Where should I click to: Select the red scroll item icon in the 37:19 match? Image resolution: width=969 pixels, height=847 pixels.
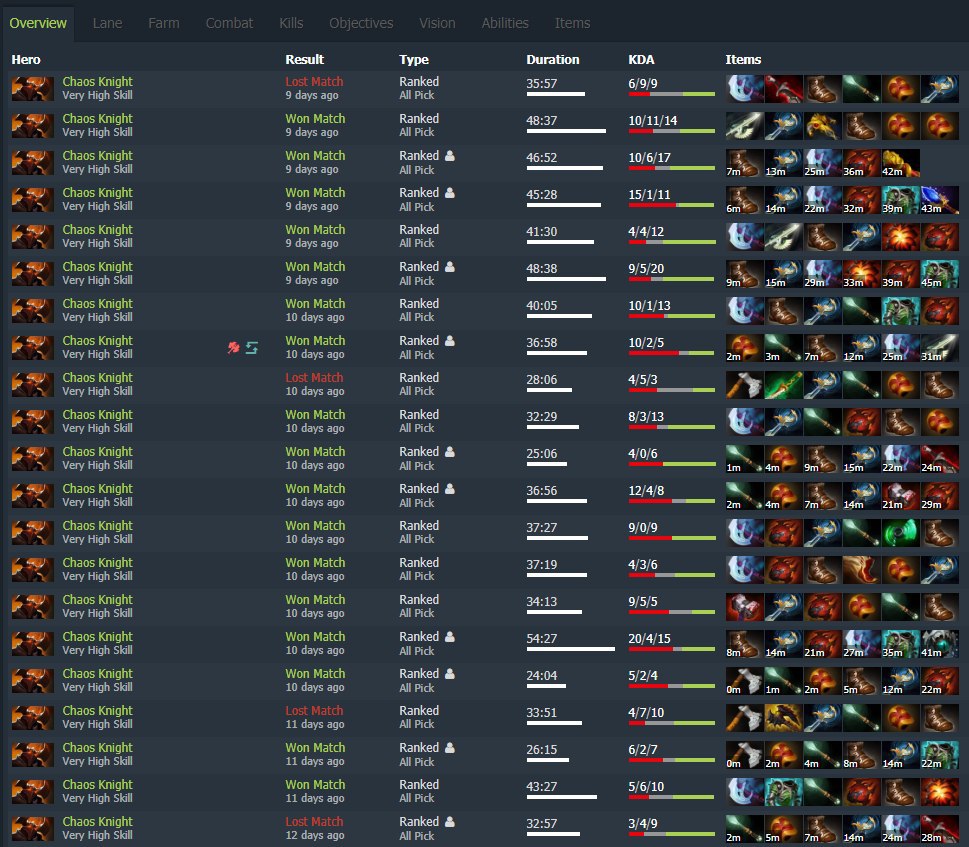(861, 570)
